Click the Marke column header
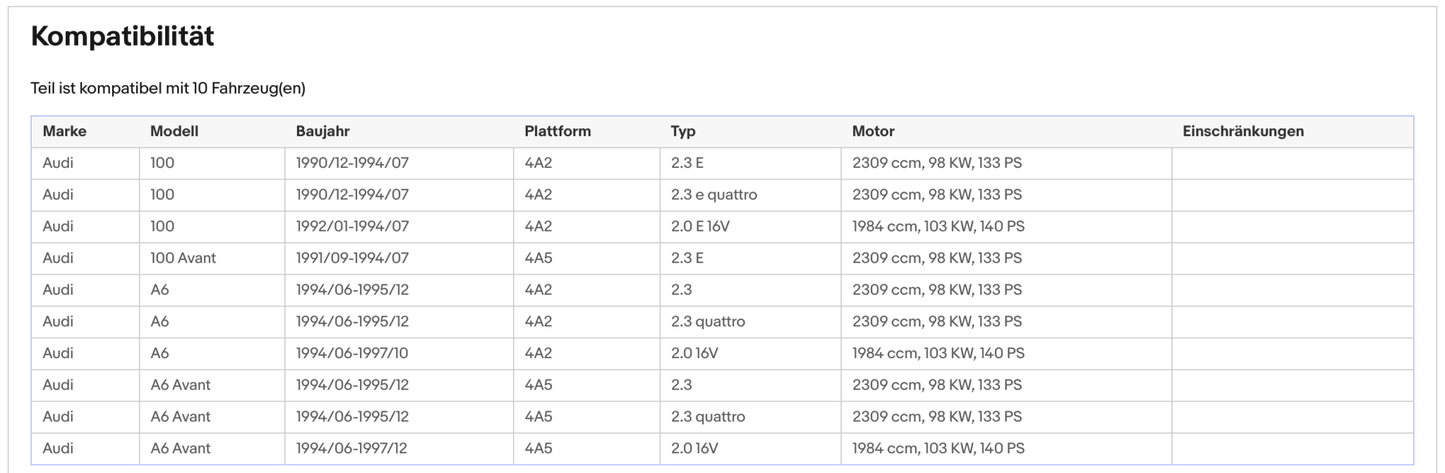Screen dimensions: 1445x473 pos(65,131)
